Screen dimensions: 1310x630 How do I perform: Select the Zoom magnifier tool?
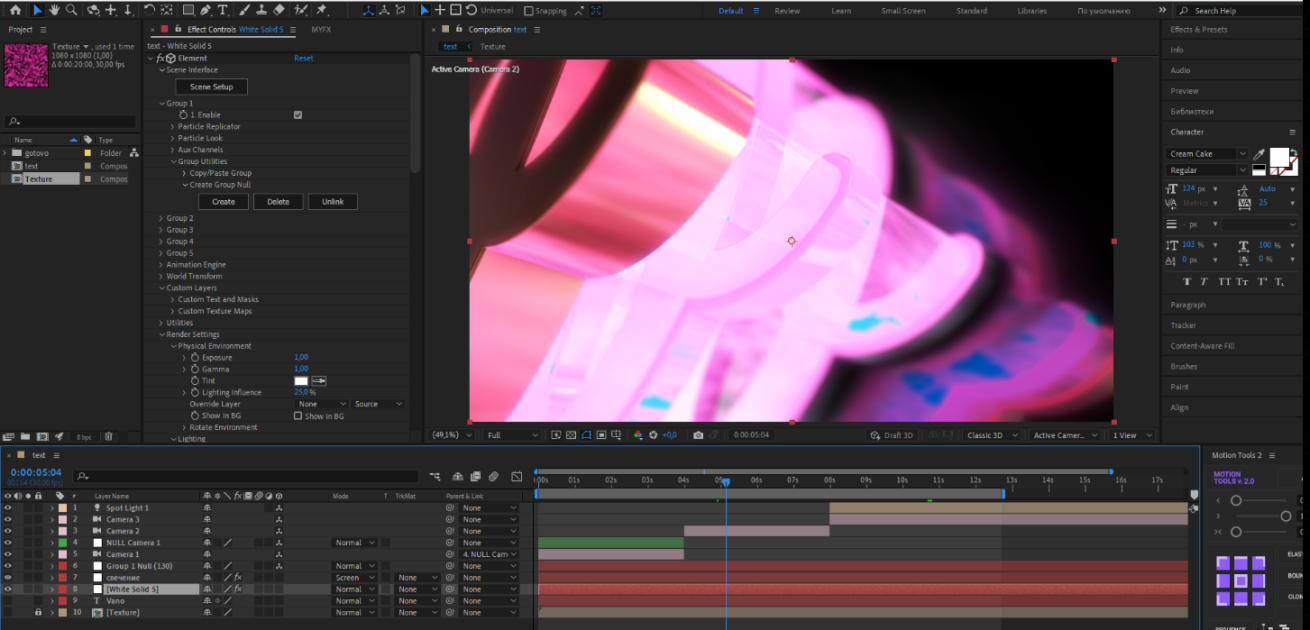click(71, 10)
